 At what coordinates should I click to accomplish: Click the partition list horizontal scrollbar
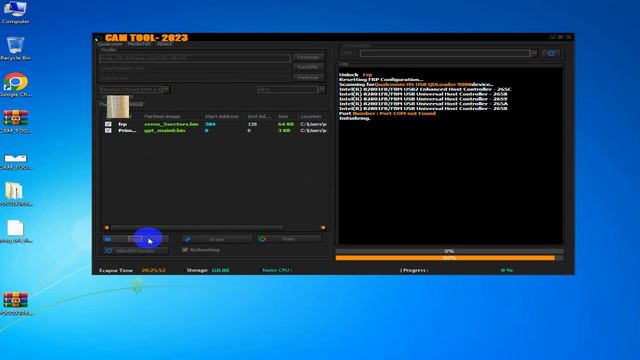(x=197, y=228)
